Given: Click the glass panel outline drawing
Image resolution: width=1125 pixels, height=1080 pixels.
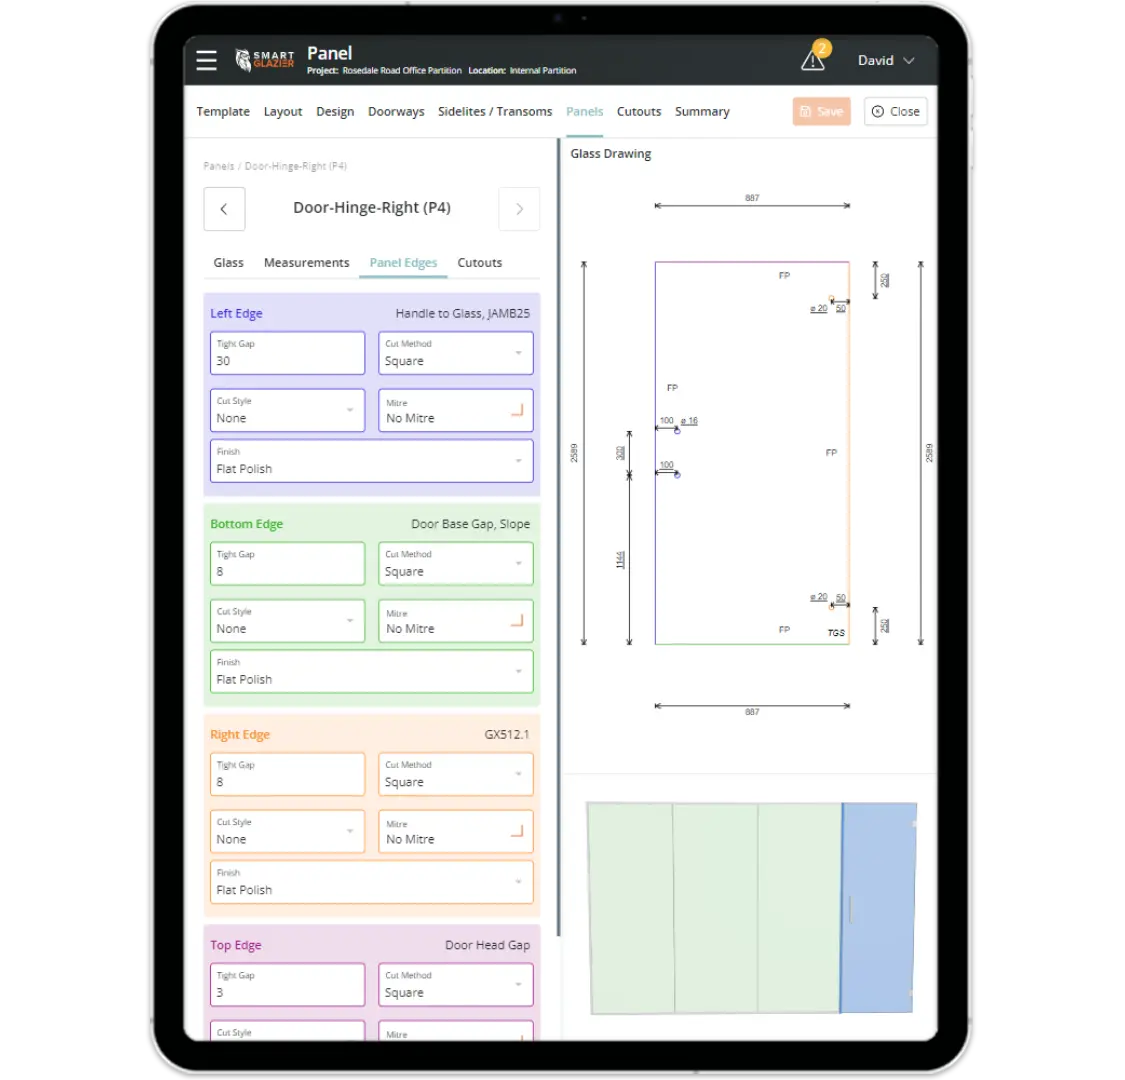Looking at the screenshot, I should [752, 453].
